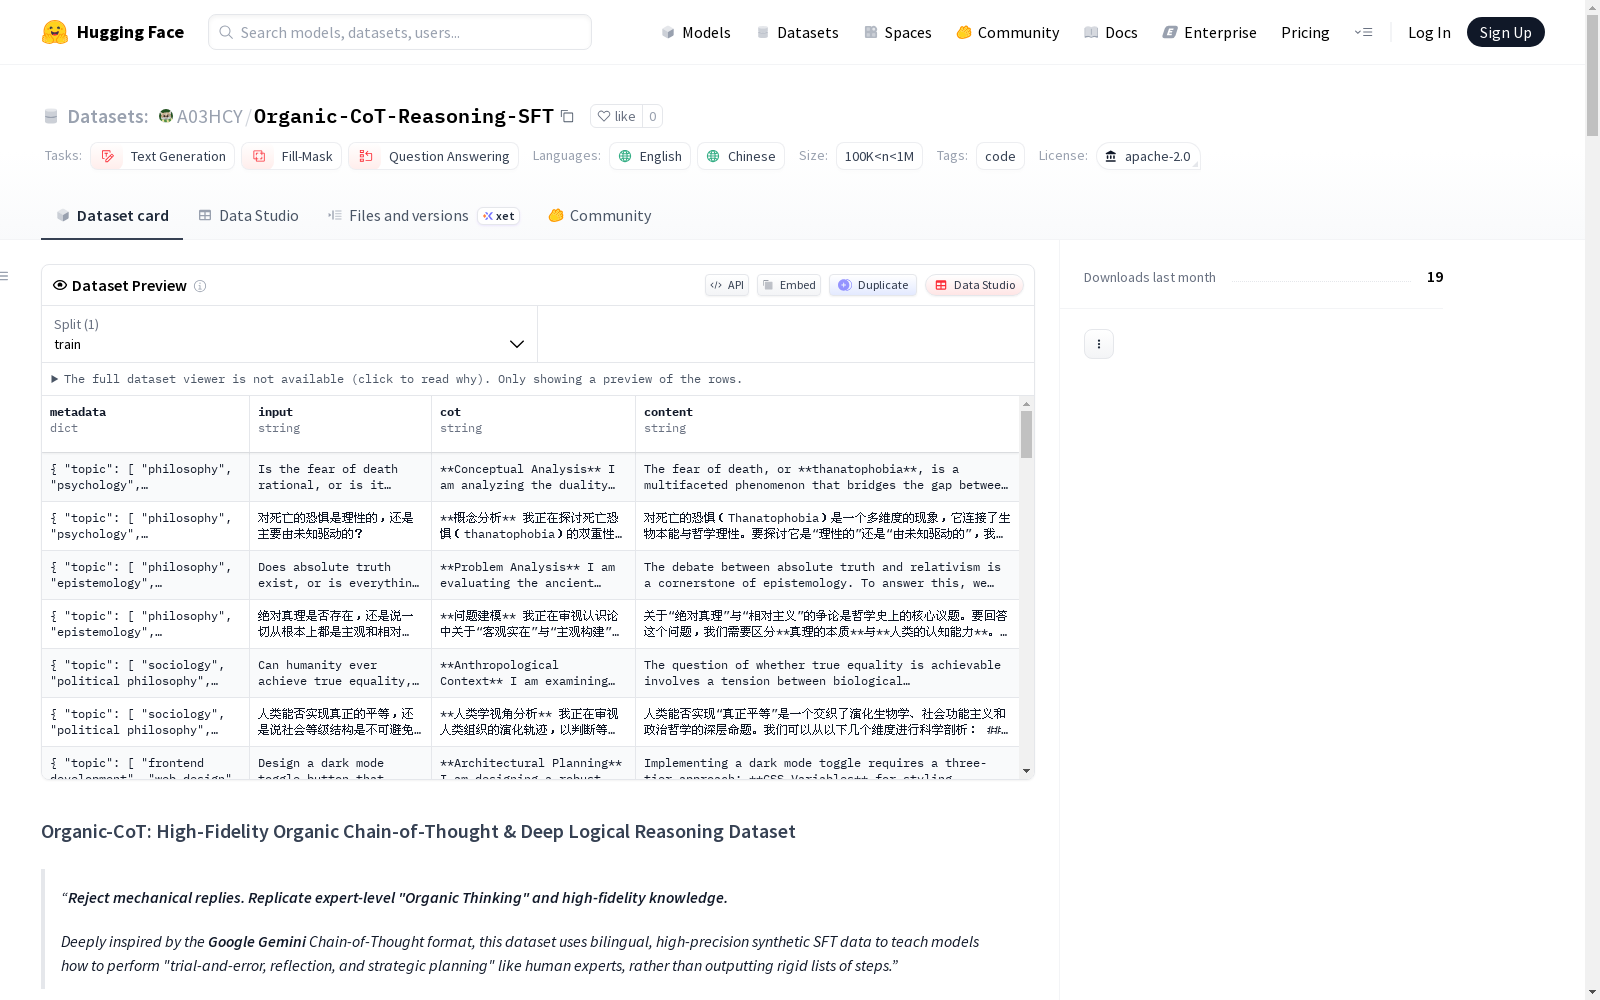Switch to the Data Studio tab

pos(248,216)
